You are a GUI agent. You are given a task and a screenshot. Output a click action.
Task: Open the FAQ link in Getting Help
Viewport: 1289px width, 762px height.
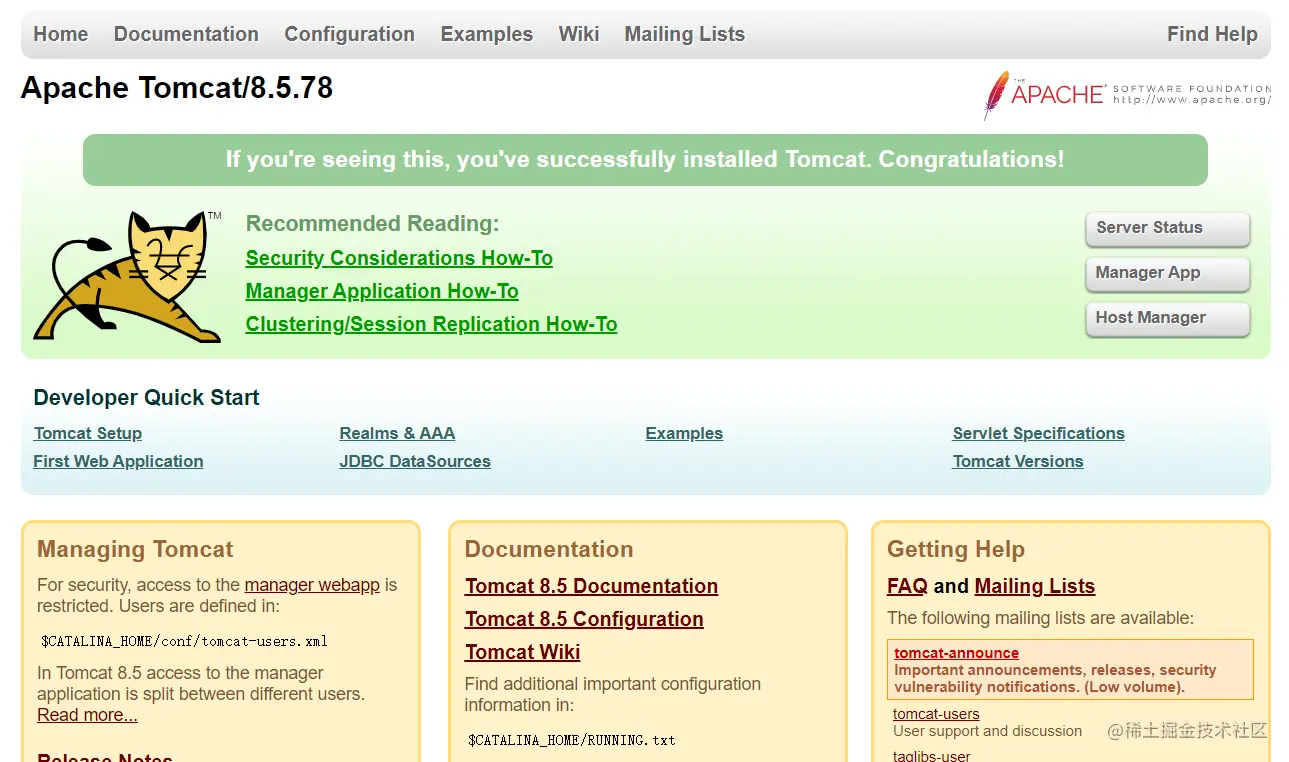(x=907, y=586)
